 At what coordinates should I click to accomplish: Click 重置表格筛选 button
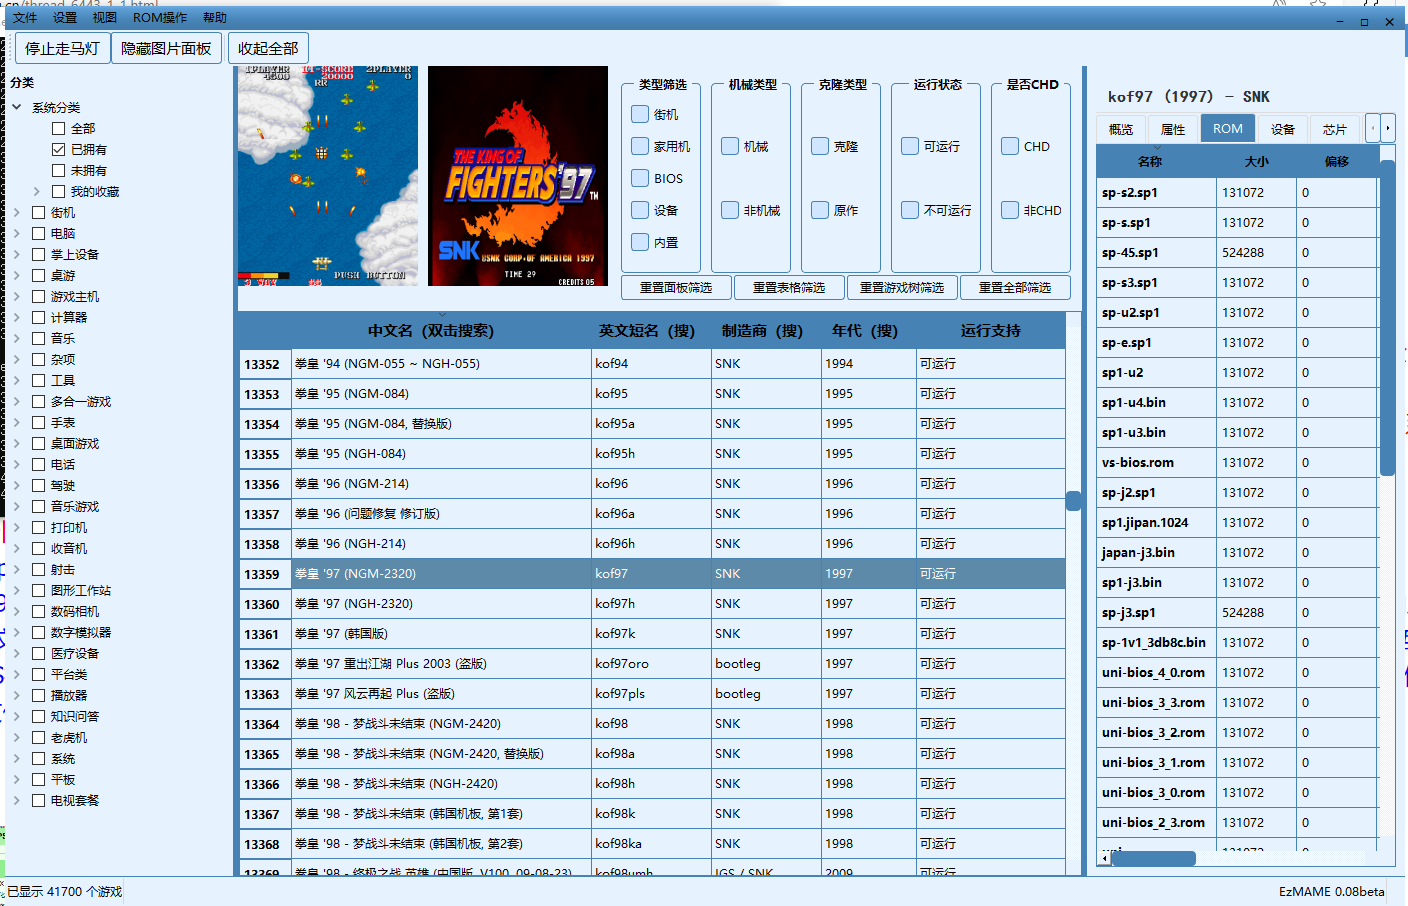click(789, 287)
